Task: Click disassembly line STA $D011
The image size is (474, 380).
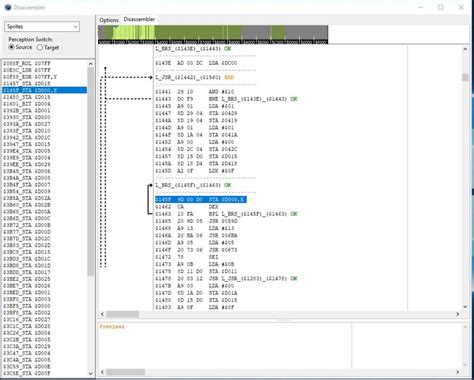Action: [x=196, y=271]
